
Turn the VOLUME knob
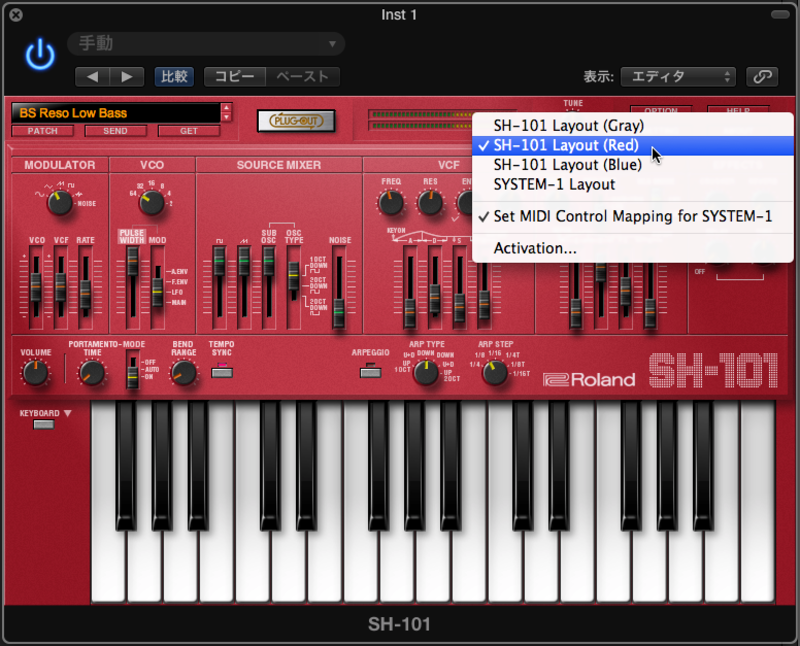(35, 374)
